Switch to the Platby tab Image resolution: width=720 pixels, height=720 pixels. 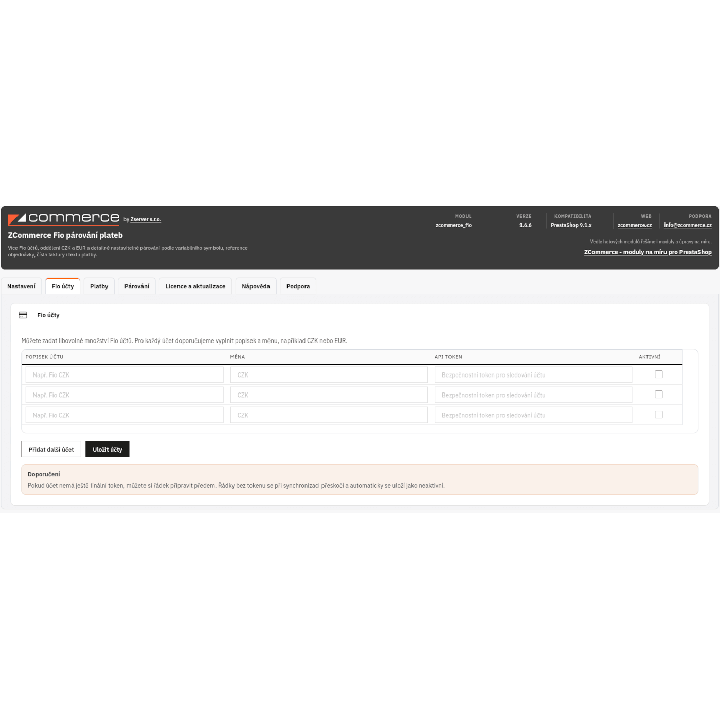pos(99,286)
